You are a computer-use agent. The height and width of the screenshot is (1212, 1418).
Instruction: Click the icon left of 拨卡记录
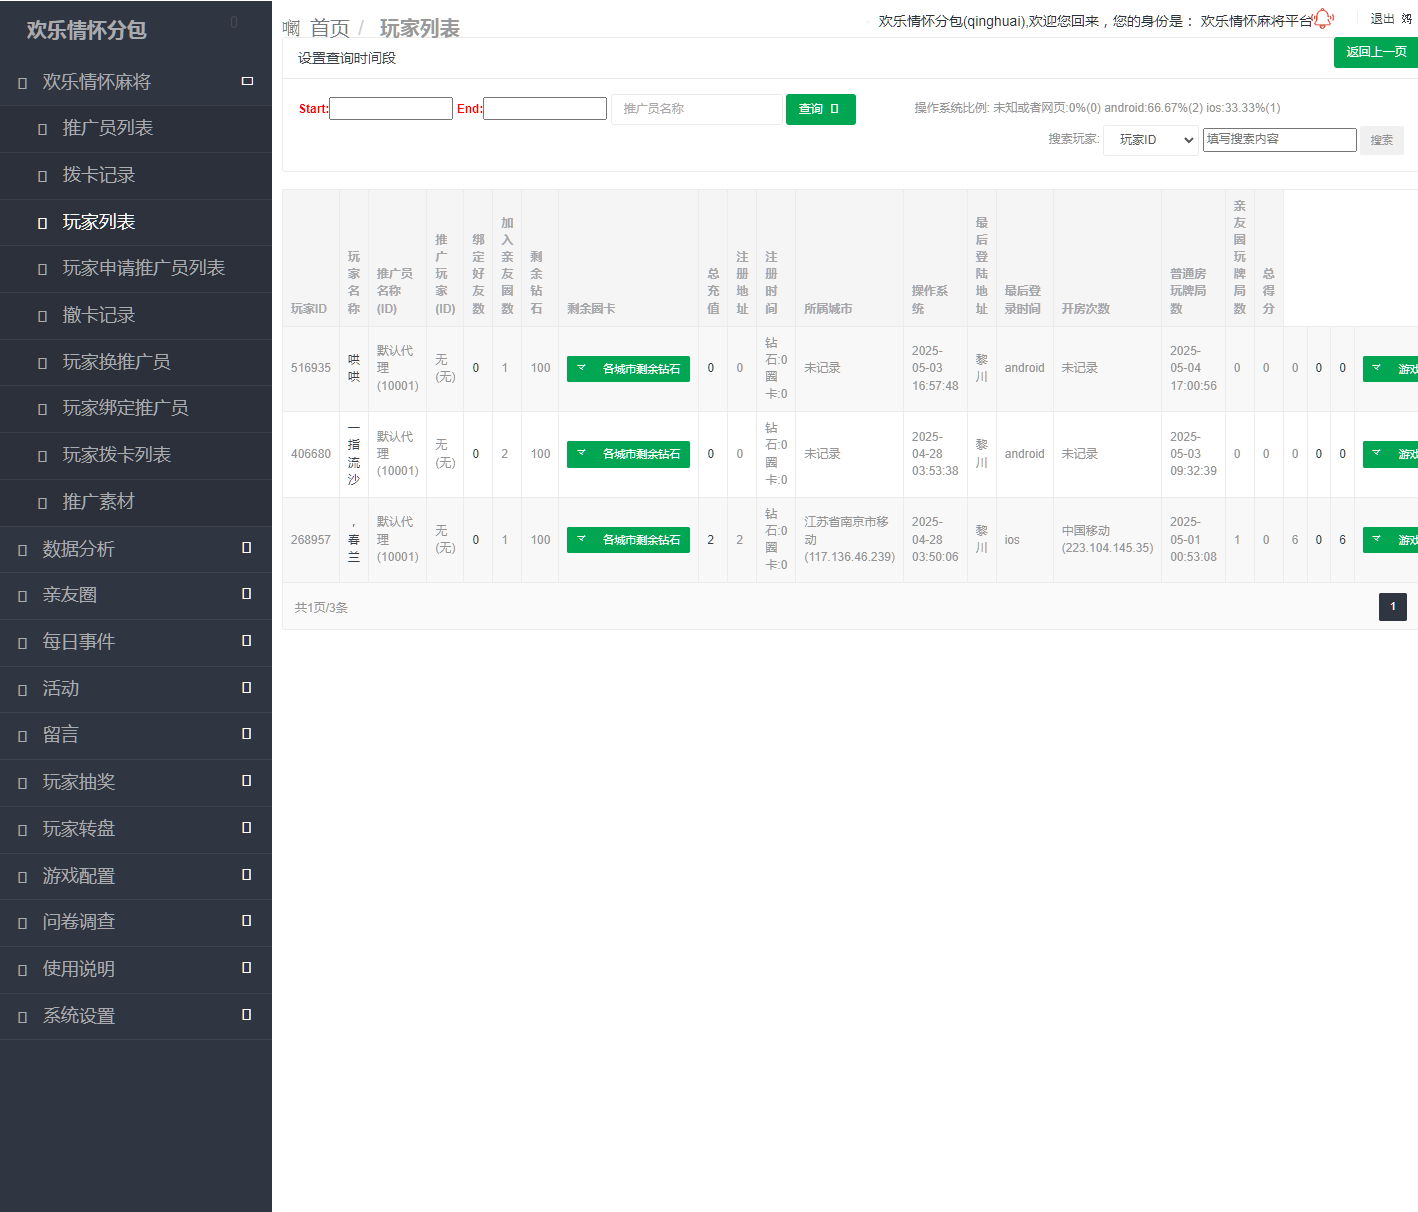tap(42, 176)
